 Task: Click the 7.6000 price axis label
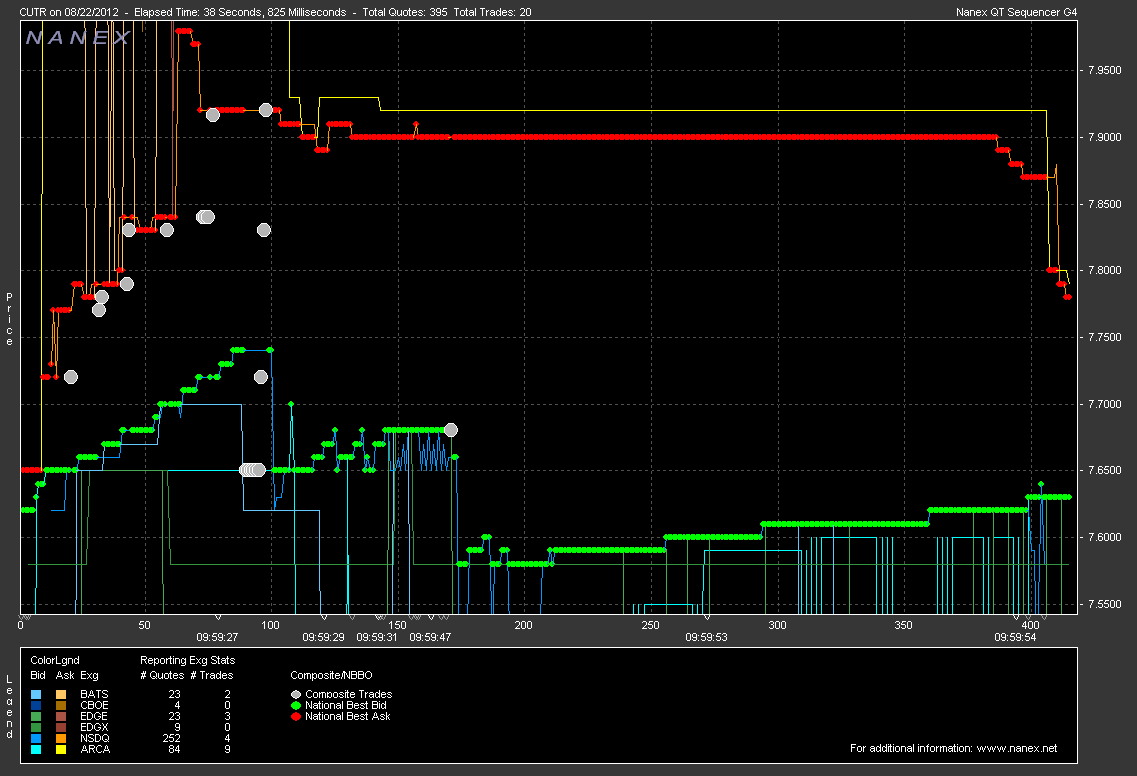(1104, 537)
